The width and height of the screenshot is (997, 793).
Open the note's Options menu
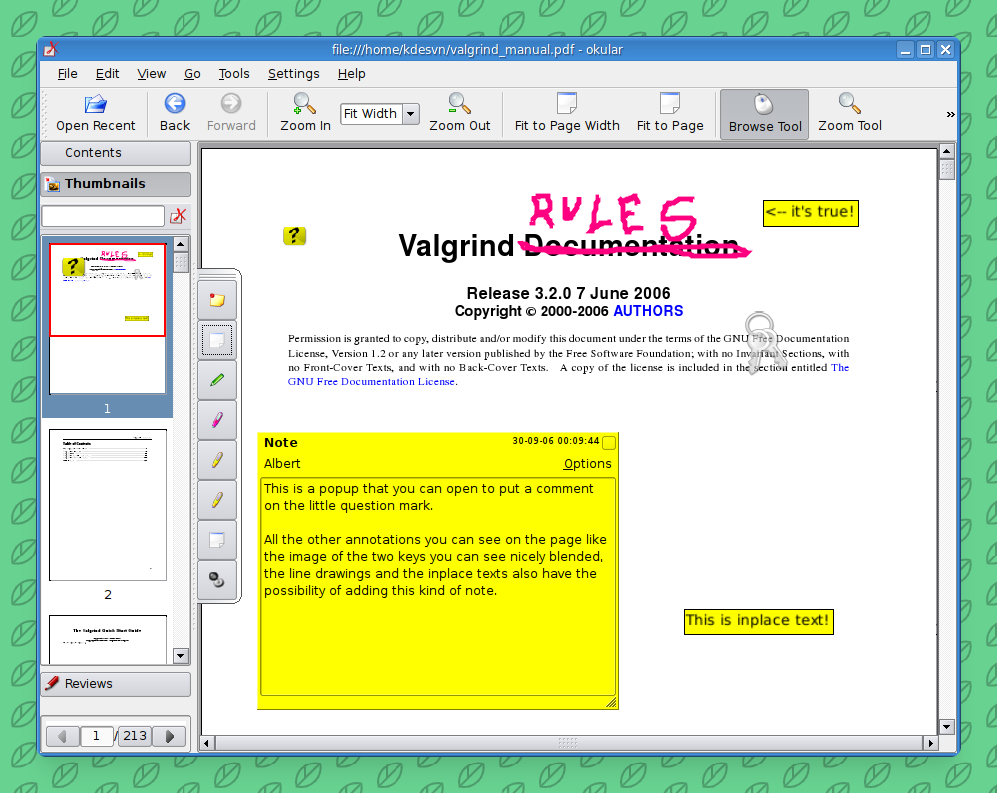(587, 464)
